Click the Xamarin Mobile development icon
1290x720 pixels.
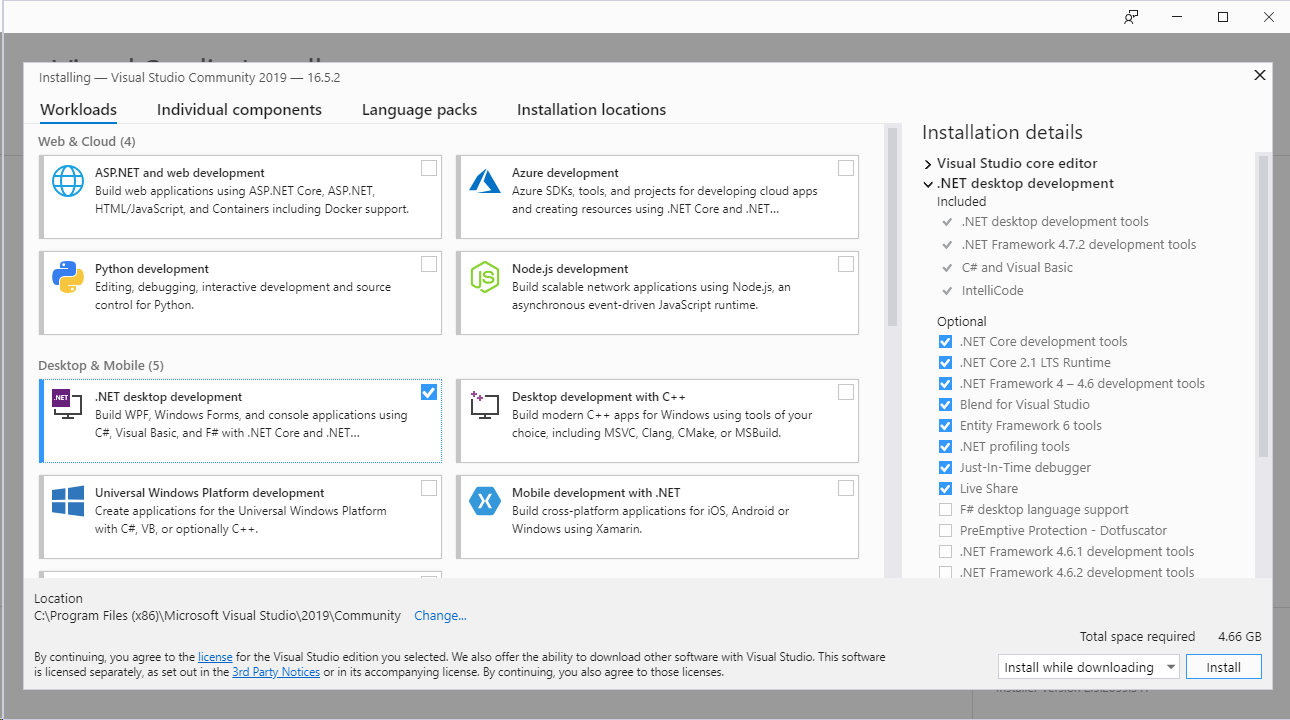(485, 501)
